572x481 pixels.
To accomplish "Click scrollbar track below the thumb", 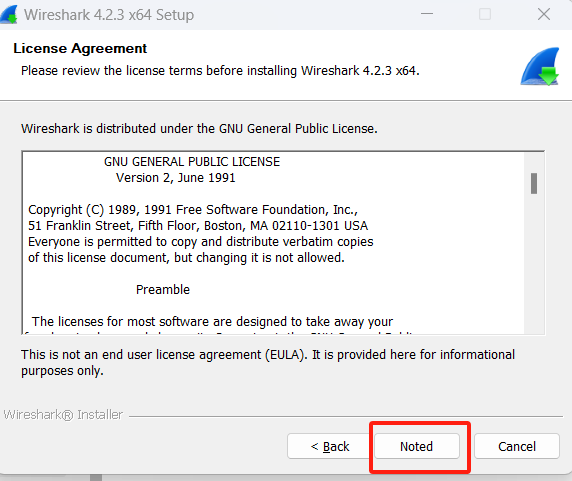I will point(534,263).
